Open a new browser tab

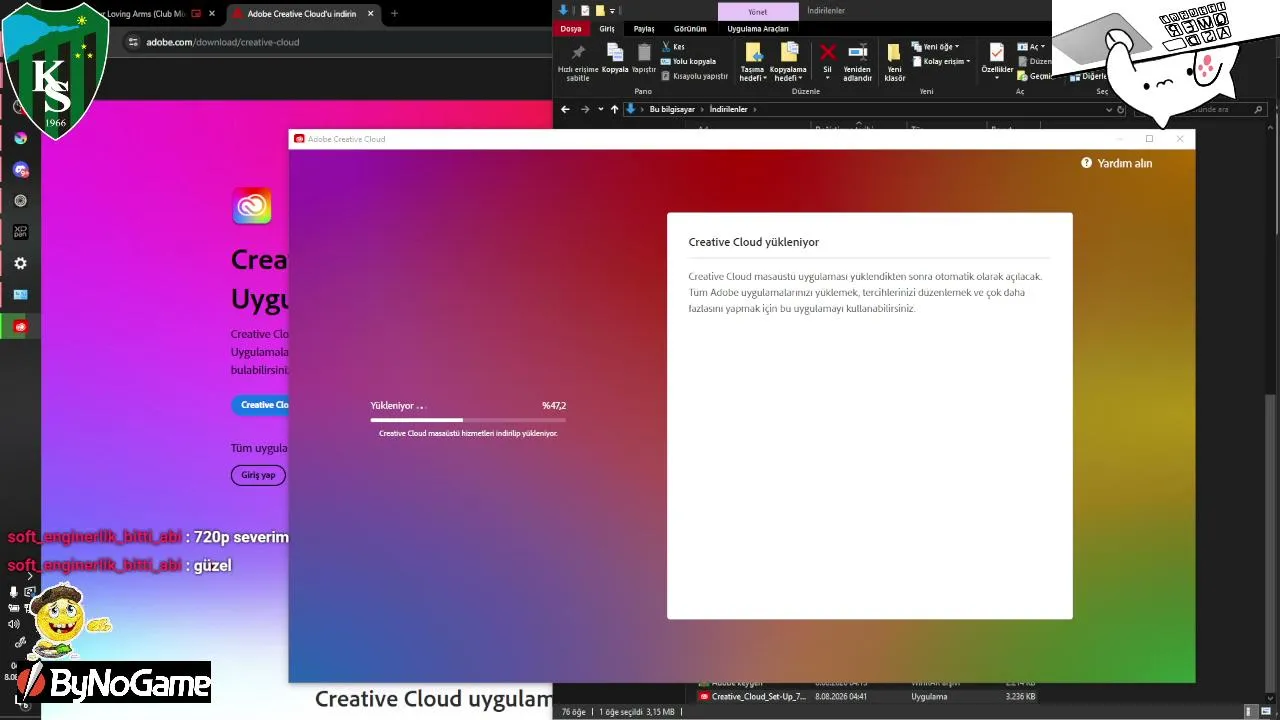click(x=394, y=14)
